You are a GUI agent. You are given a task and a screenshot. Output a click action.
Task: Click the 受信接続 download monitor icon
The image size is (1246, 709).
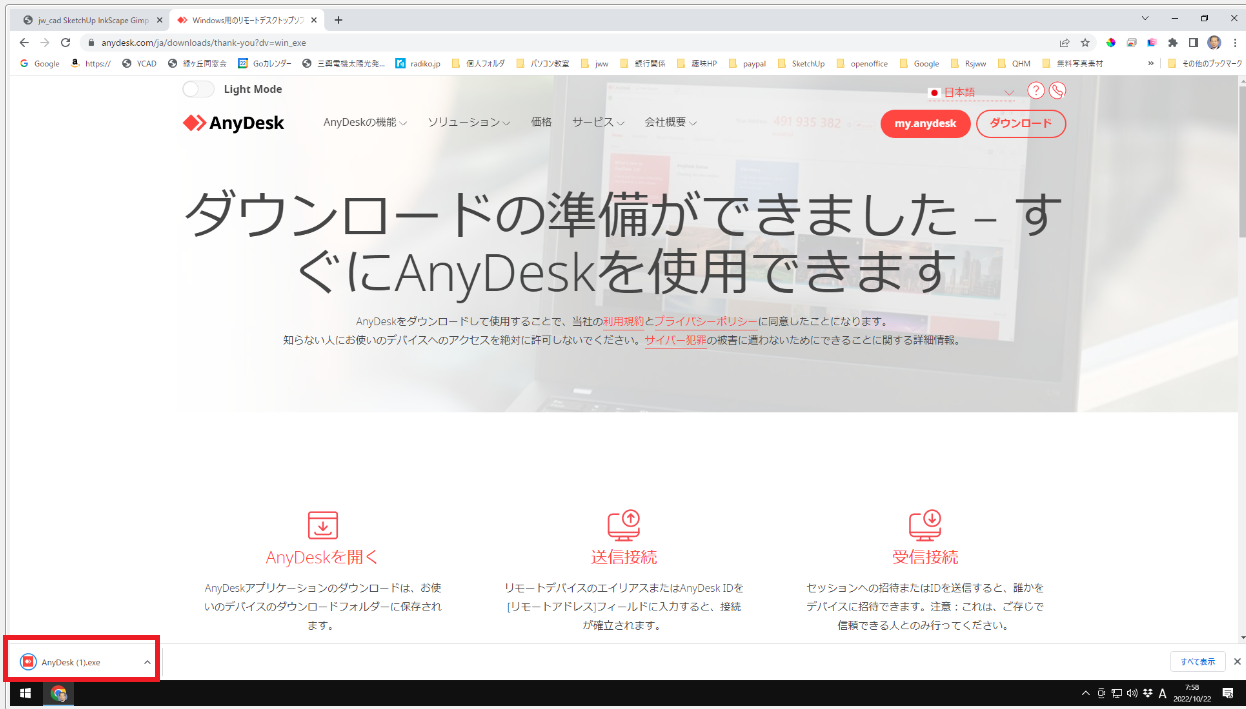pyautogui.click(x=925, y=525)
